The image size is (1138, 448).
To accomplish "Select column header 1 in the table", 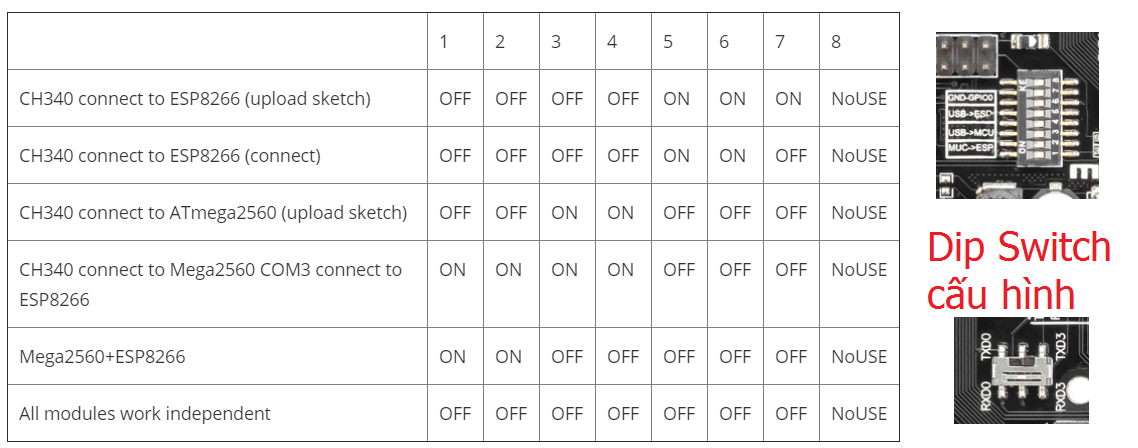I will (444, 42).
